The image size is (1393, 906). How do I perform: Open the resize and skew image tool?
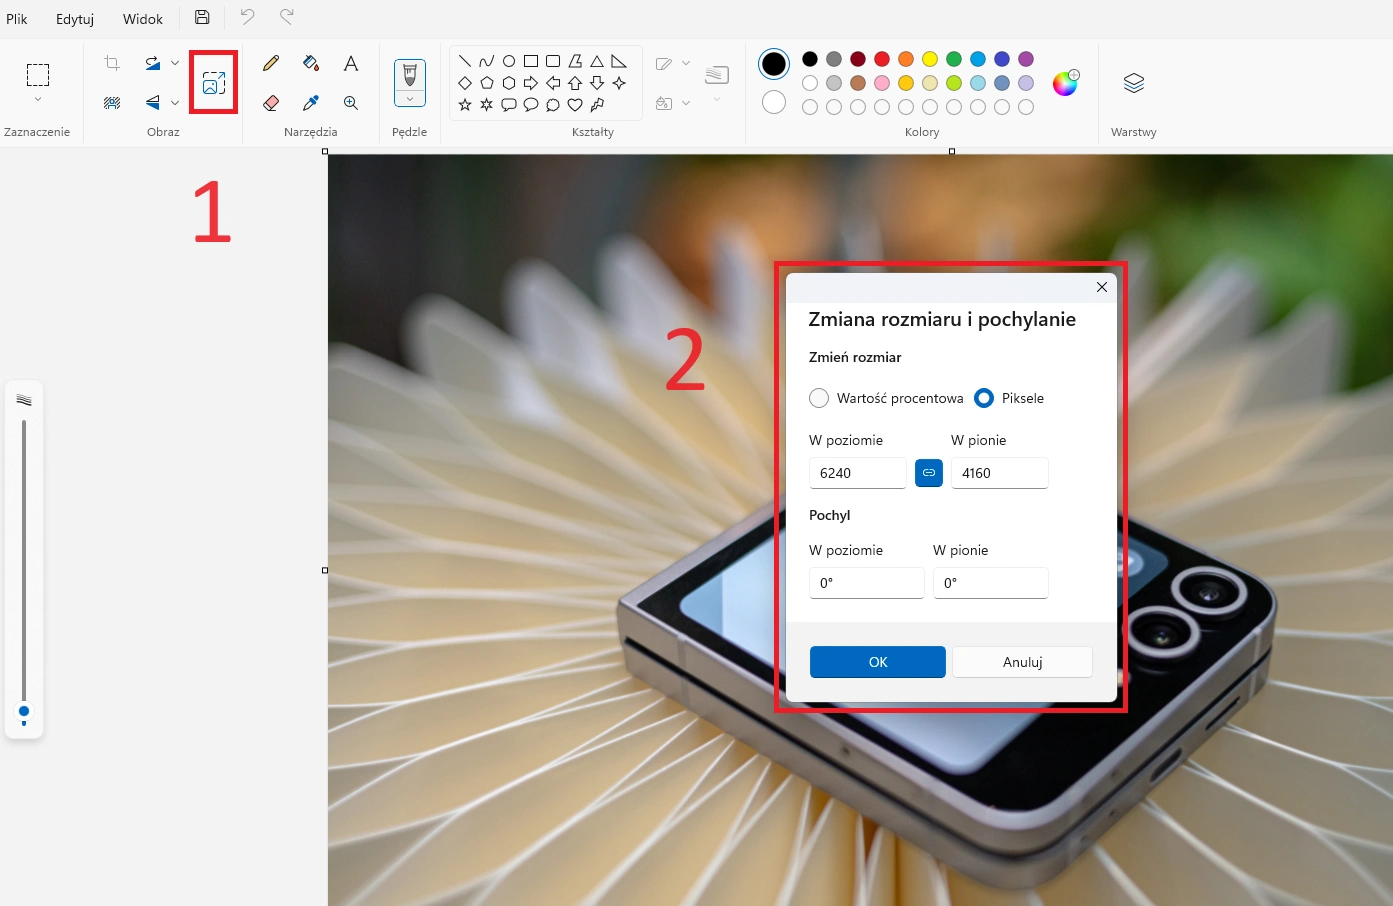click(214, 83)
